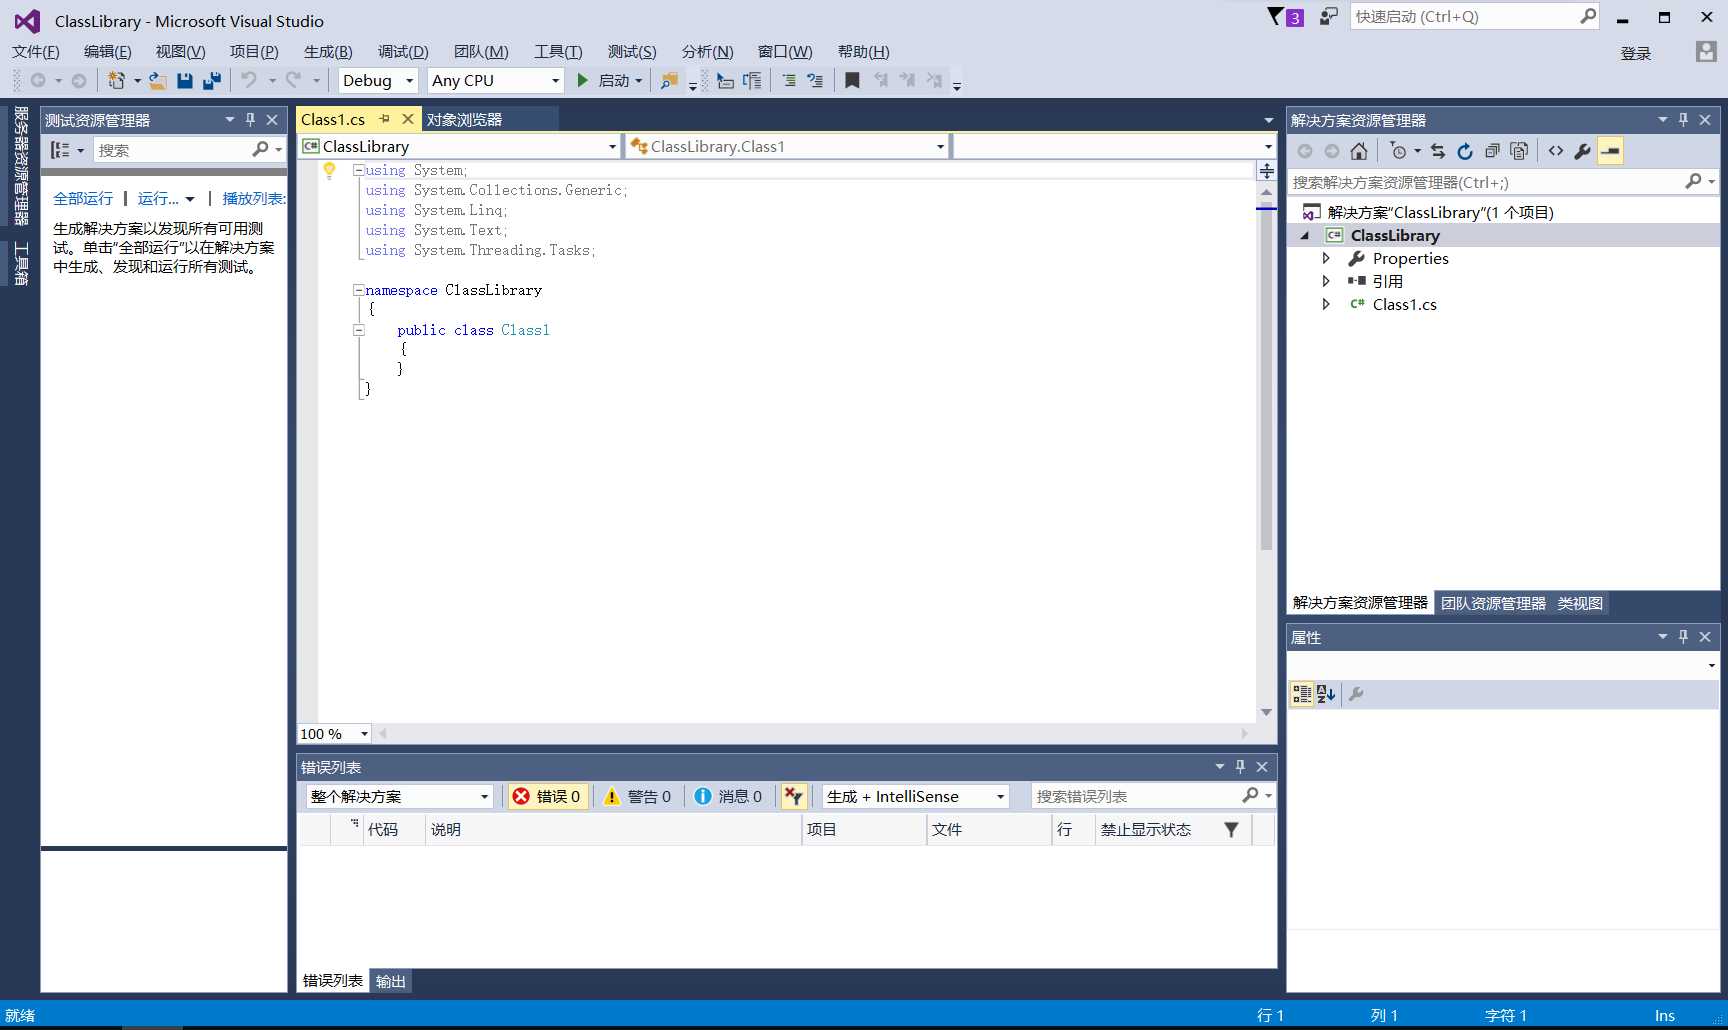Screen dimensions: 1728x1030
Task: Switch to the Output (输出) tab
Action: pos(391,981)
